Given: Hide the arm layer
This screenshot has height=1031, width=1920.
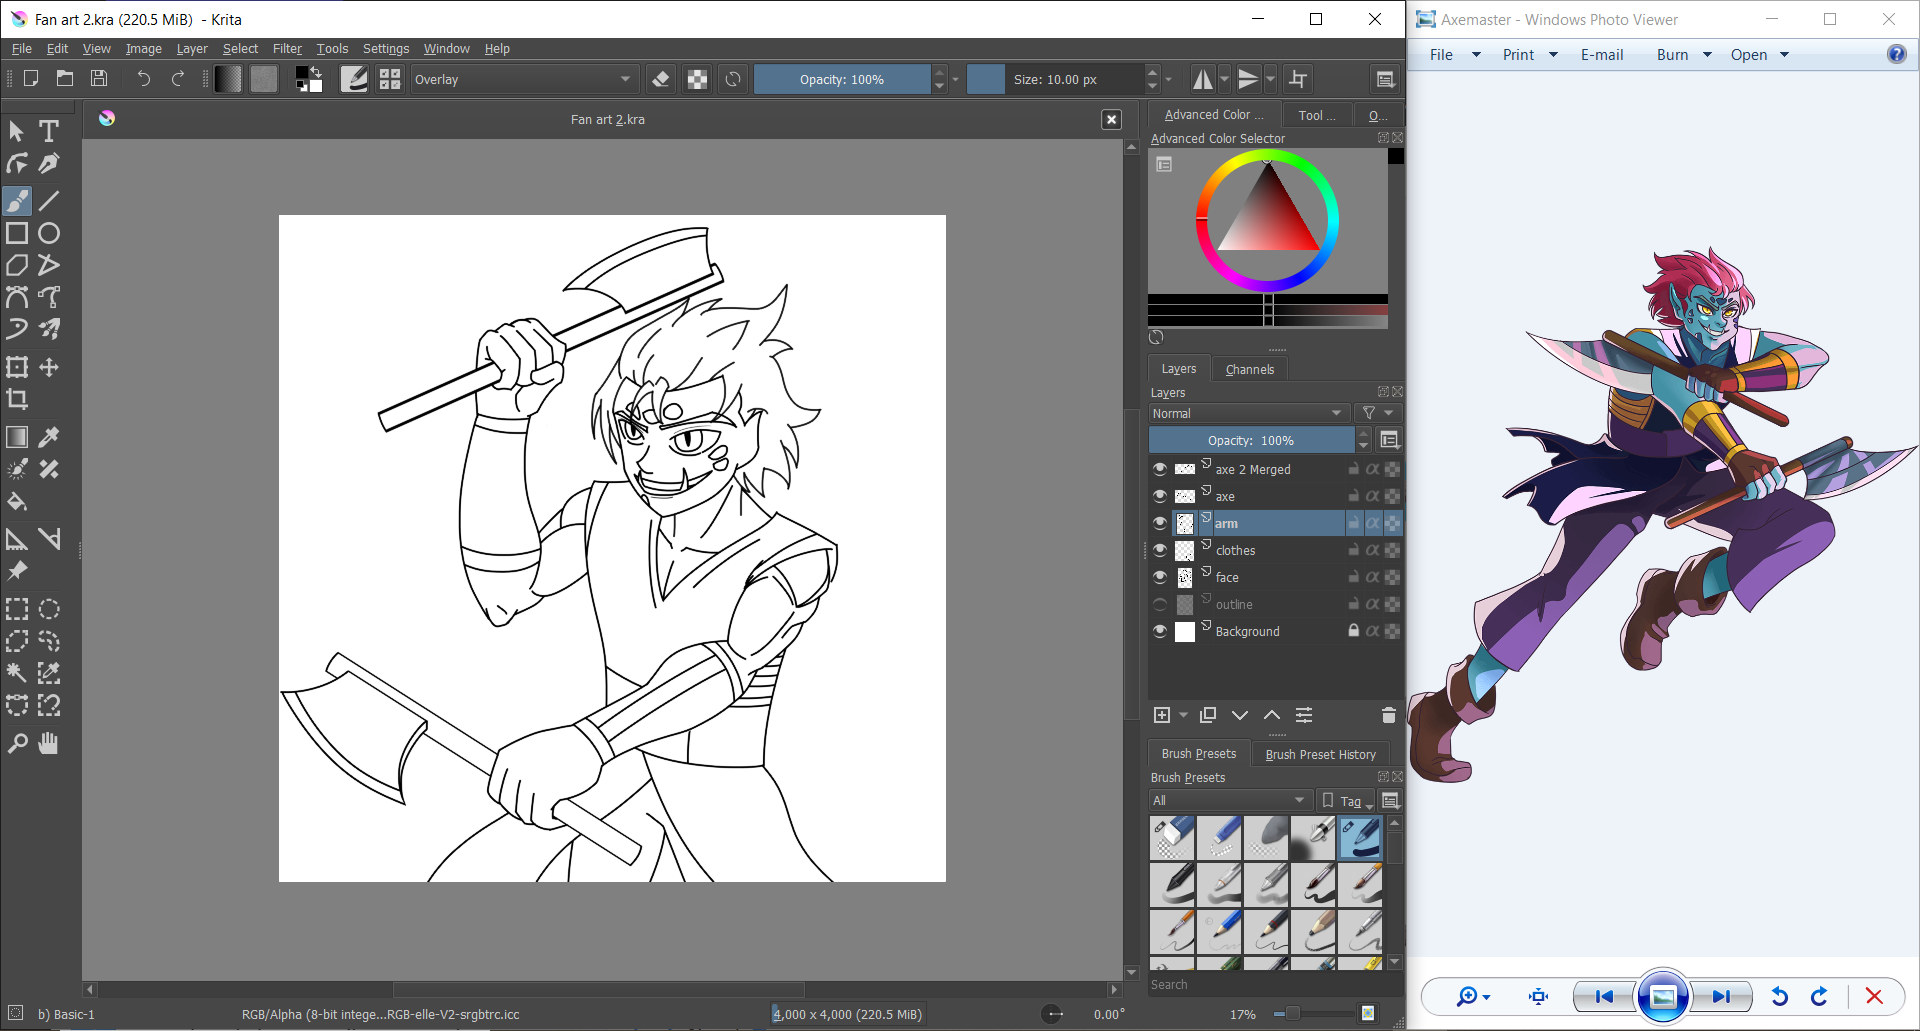Looking at the screenshot, I should [x=1160, y=523].
